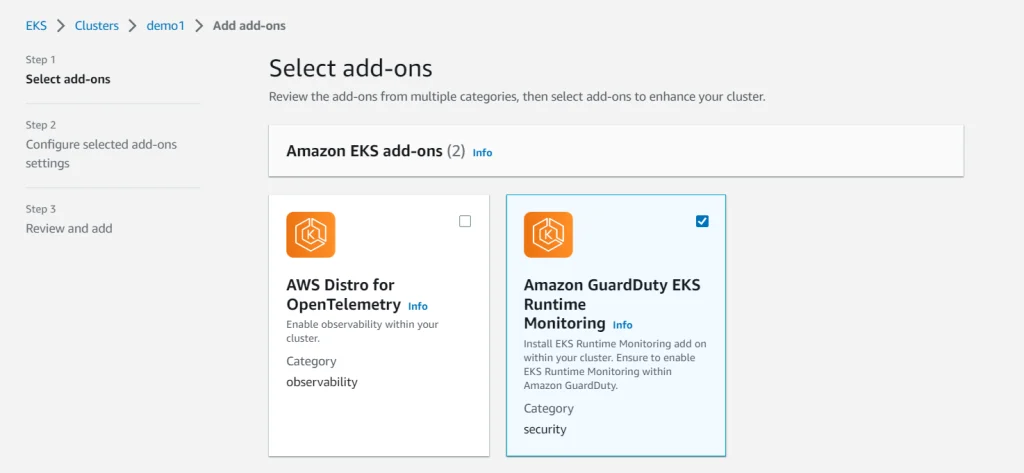Go to Configure selected add-ons settings step
This screenshot has height=473, width=1024.
101,154
